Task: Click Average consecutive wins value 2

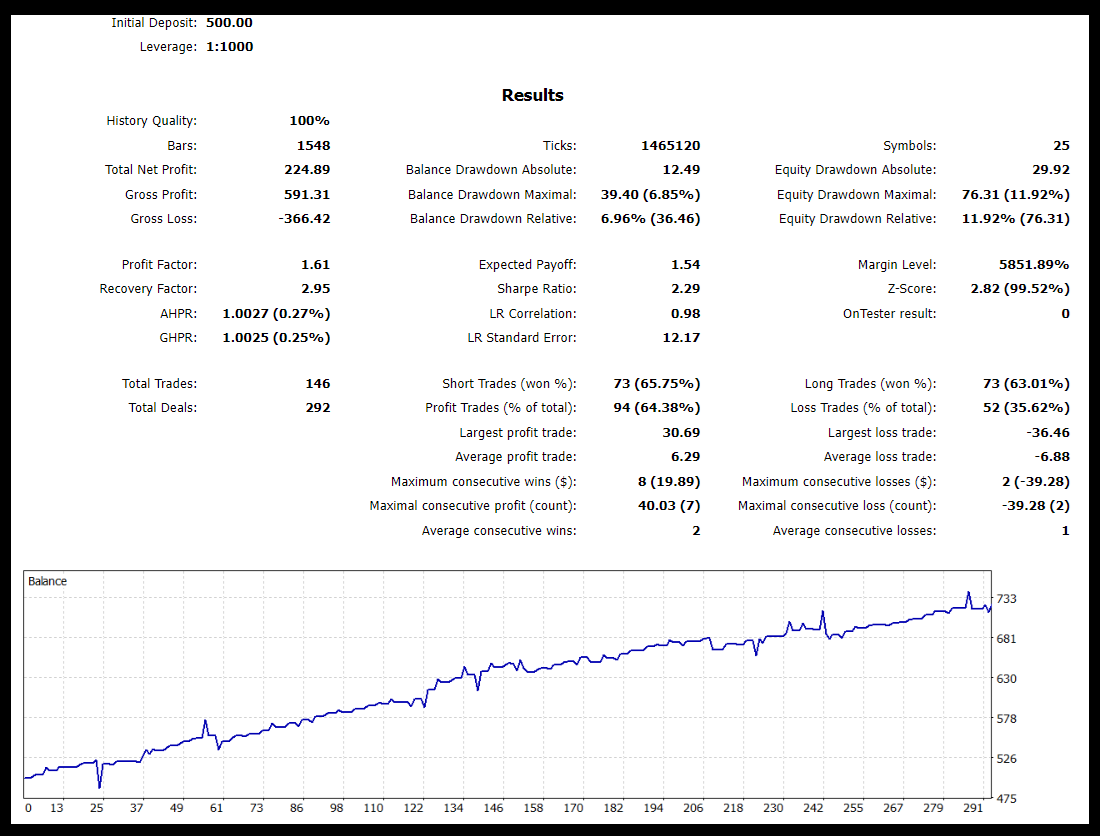Action: pos(696,531)
